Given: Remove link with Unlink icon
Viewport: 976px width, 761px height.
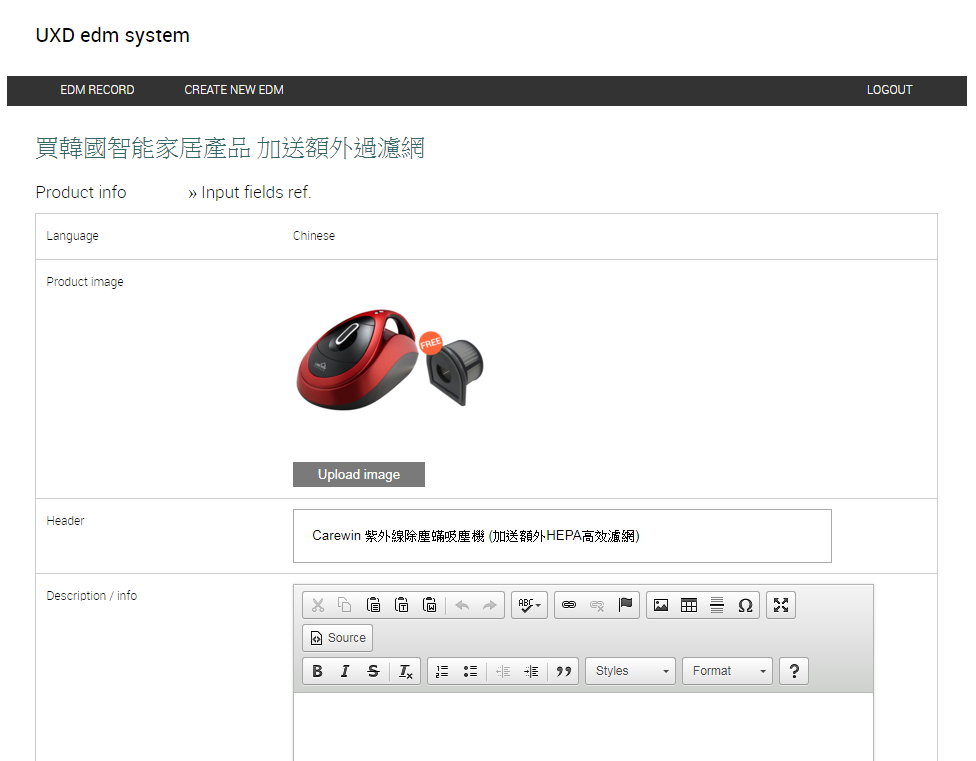Looking at the screenshot, I should click(x=597, y=605).
